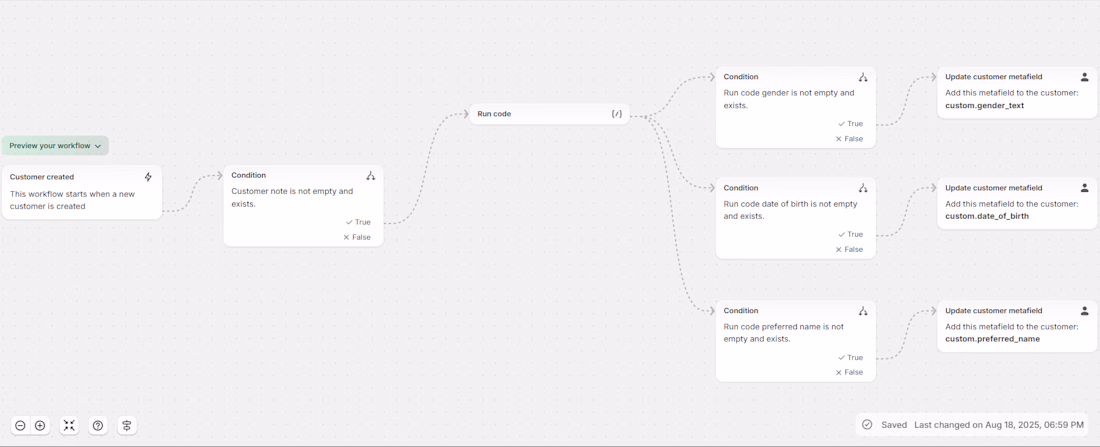Zoom out of the workflow canvas
The image size is (1100, 447).
(20, 426)
